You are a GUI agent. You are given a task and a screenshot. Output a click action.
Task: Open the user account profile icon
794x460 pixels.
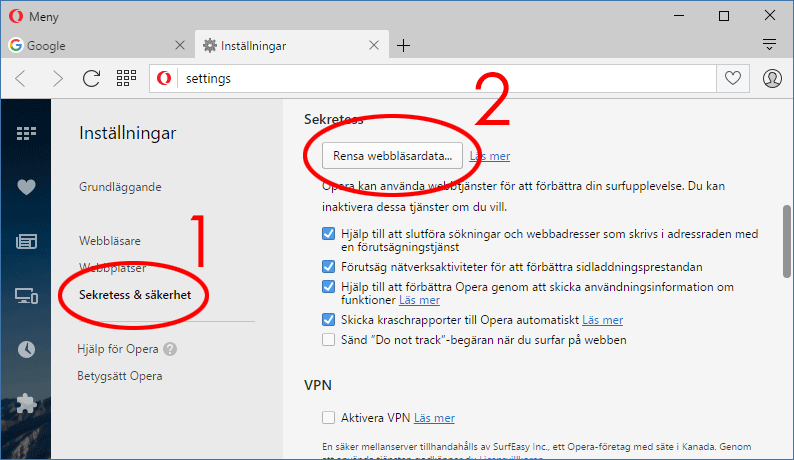point(771,78)
